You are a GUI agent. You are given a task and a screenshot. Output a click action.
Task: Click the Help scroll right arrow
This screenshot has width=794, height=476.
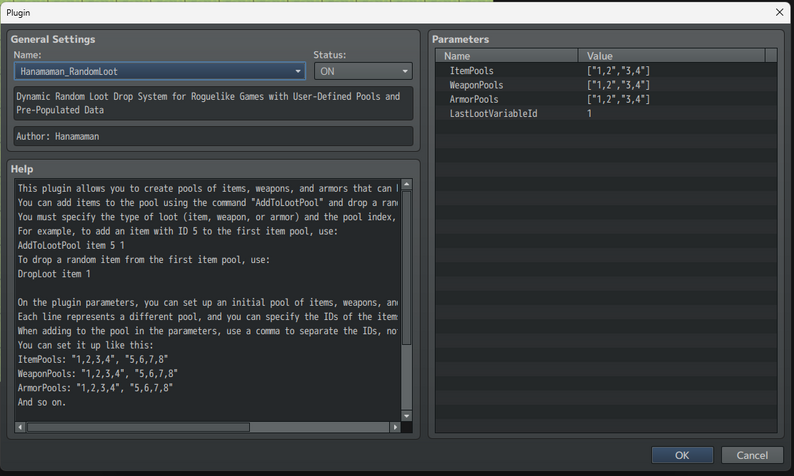[x=395, y=427]
